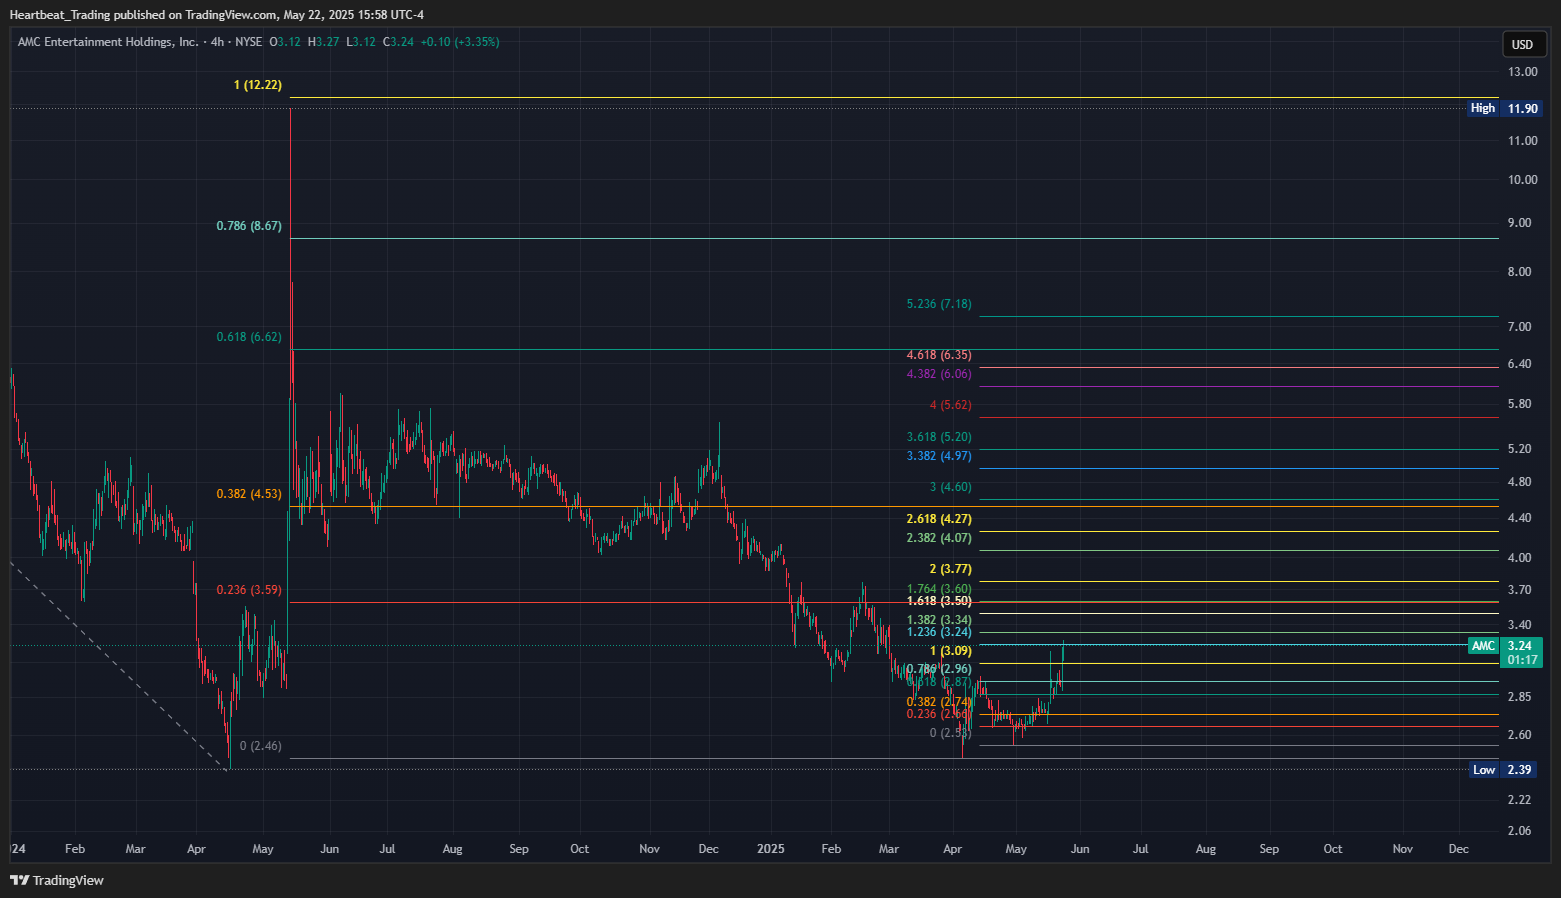Screen dimensions: 1561x898
Task: Select the H3.27 high value in the header
Action: 323,42
